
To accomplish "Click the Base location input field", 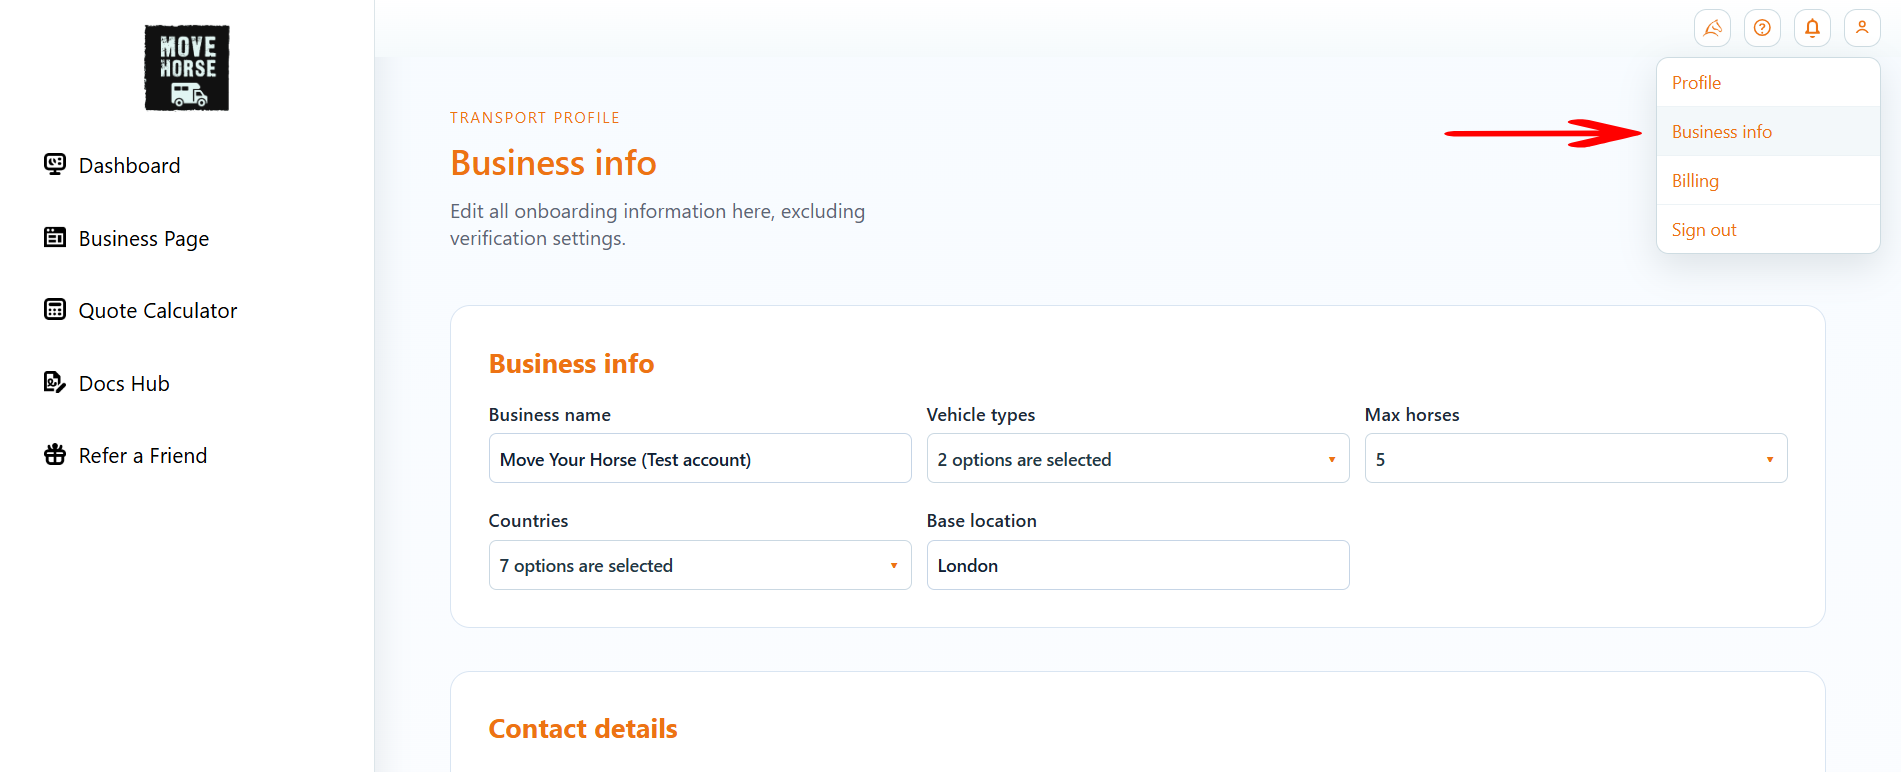I will 1138,565.
